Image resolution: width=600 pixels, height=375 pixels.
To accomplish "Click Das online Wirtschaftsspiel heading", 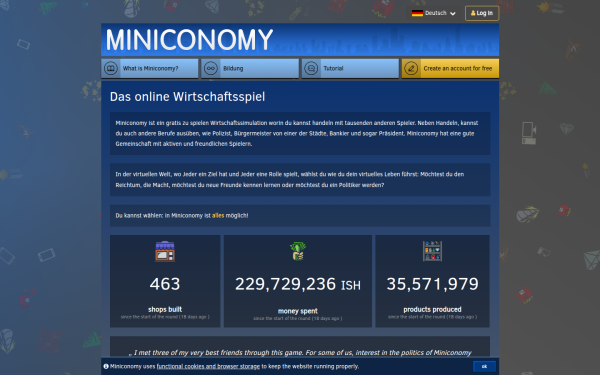I will 188,97.
